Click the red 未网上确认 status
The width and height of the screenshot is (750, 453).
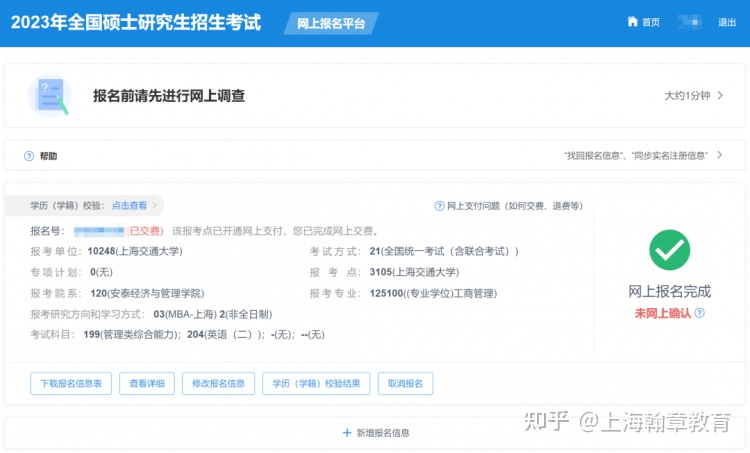[663, 313]
